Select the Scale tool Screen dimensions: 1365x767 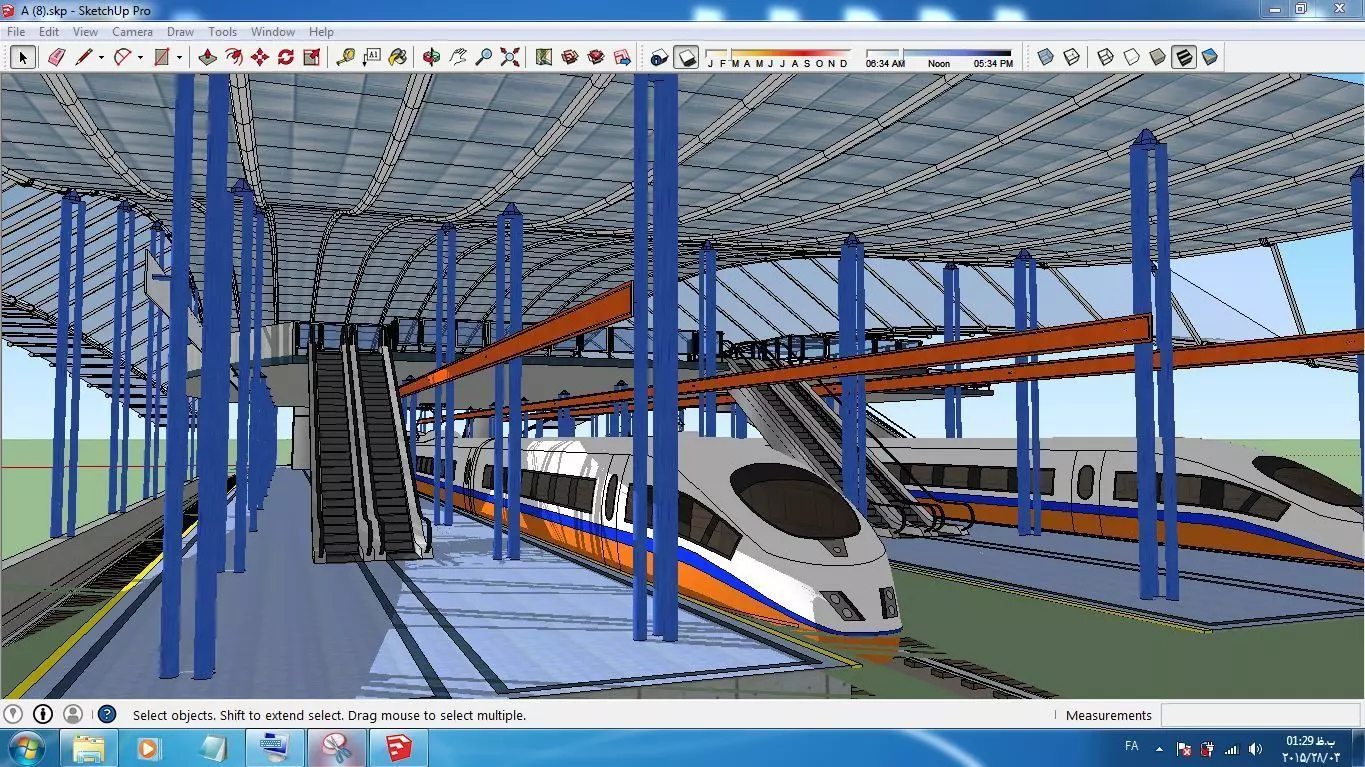(312, 57)
